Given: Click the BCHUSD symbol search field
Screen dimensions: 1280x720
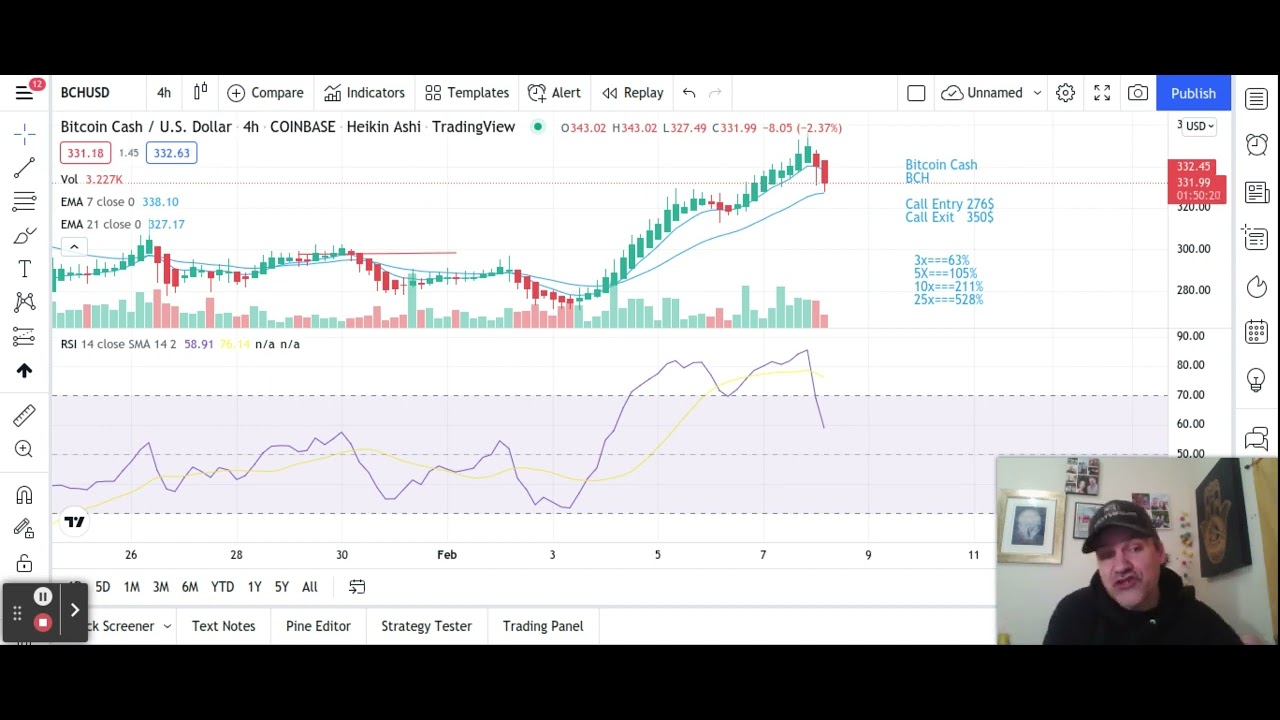Looking at the screenshot, I should (x=86, y=93).
